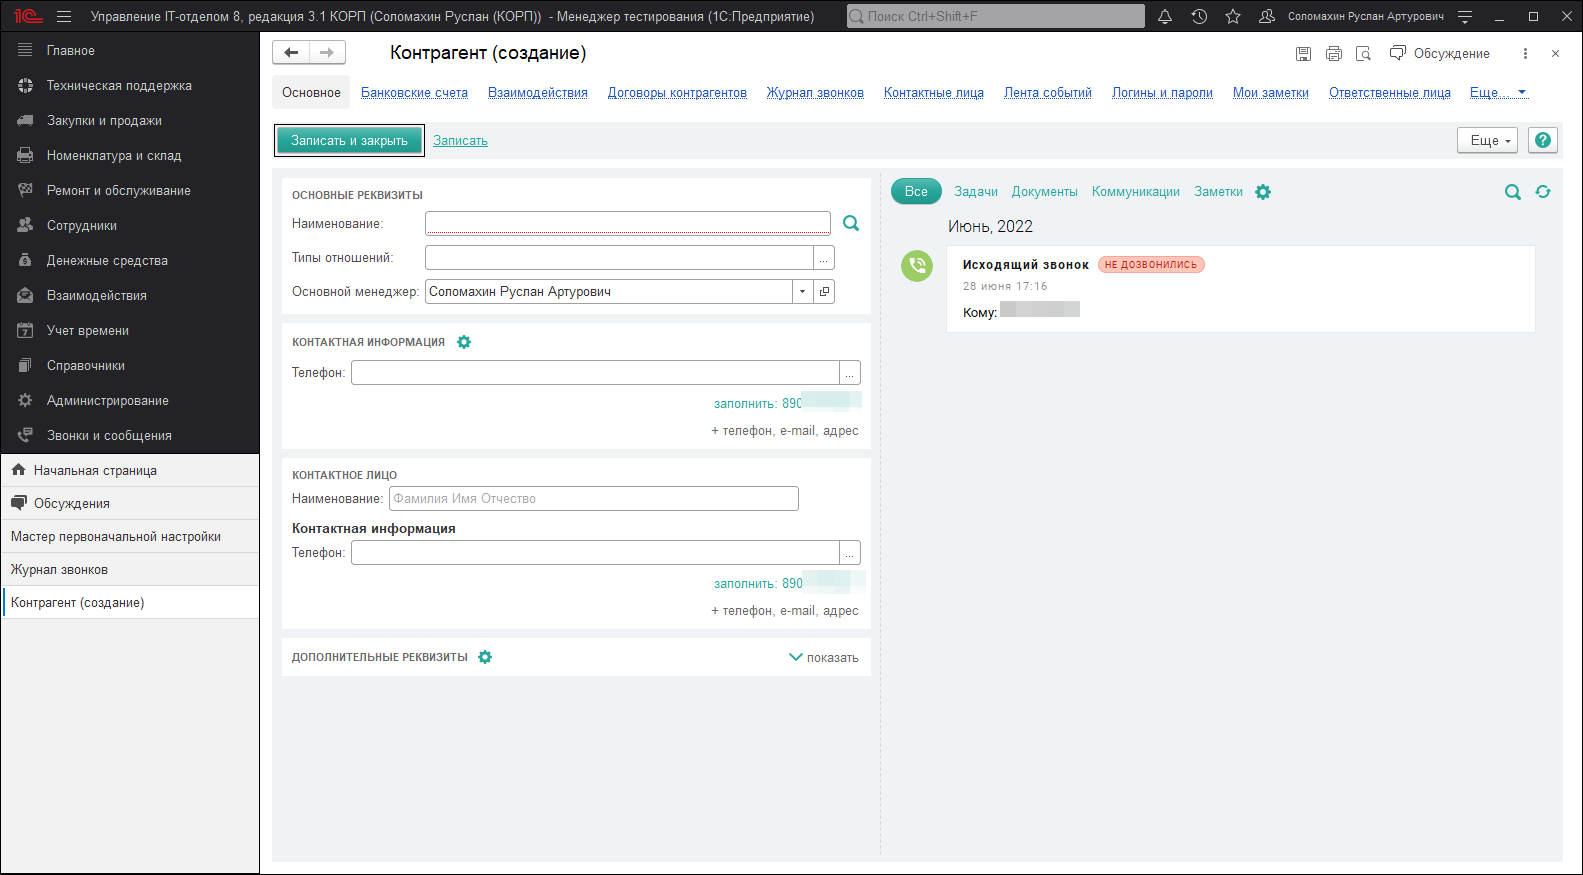Viewport: 1583px width, 875px height.
Task: Select the 'Все' filter toggle
Action: click(916, 192)
